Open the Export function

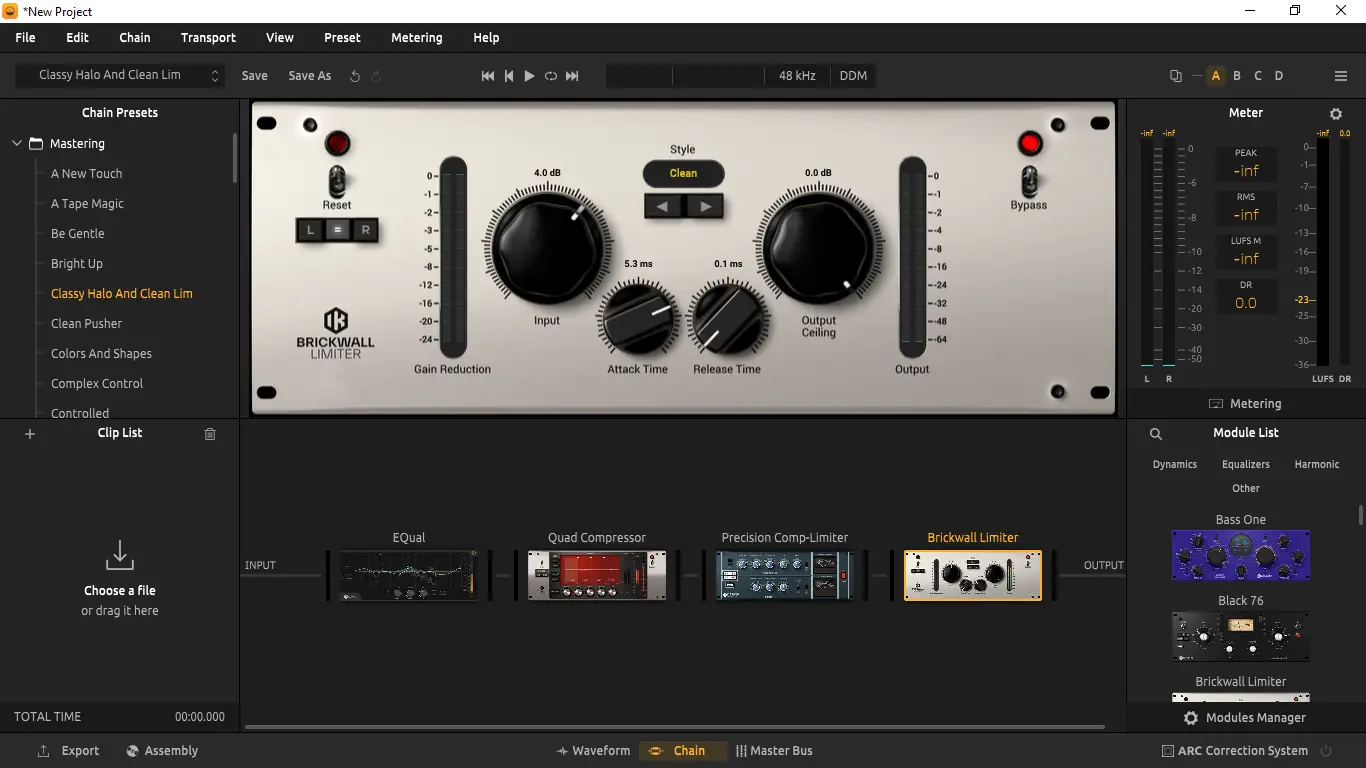click(67, 750)
